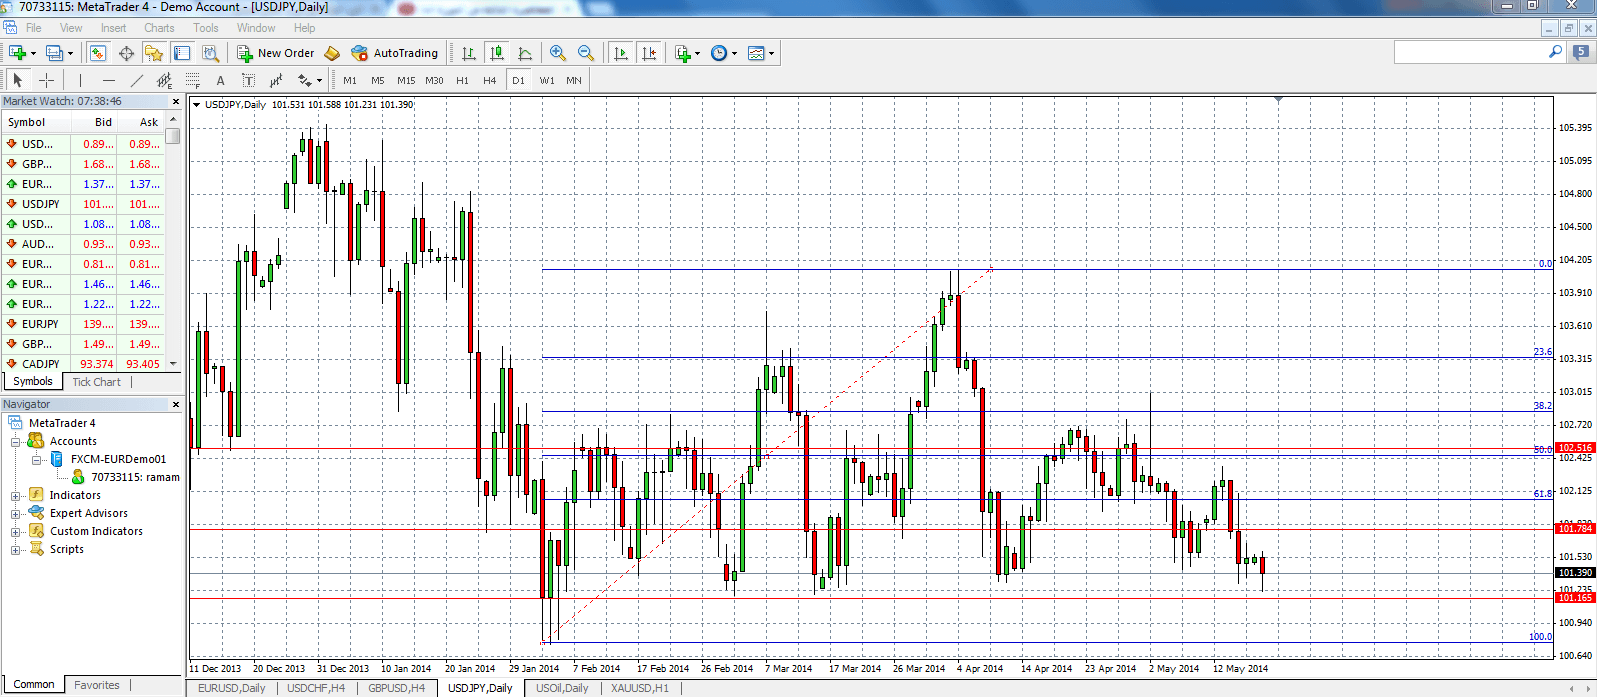Select EURJPY row in Market Watch
Viewport: 1597px width, 697px height.
click(40, 324)
